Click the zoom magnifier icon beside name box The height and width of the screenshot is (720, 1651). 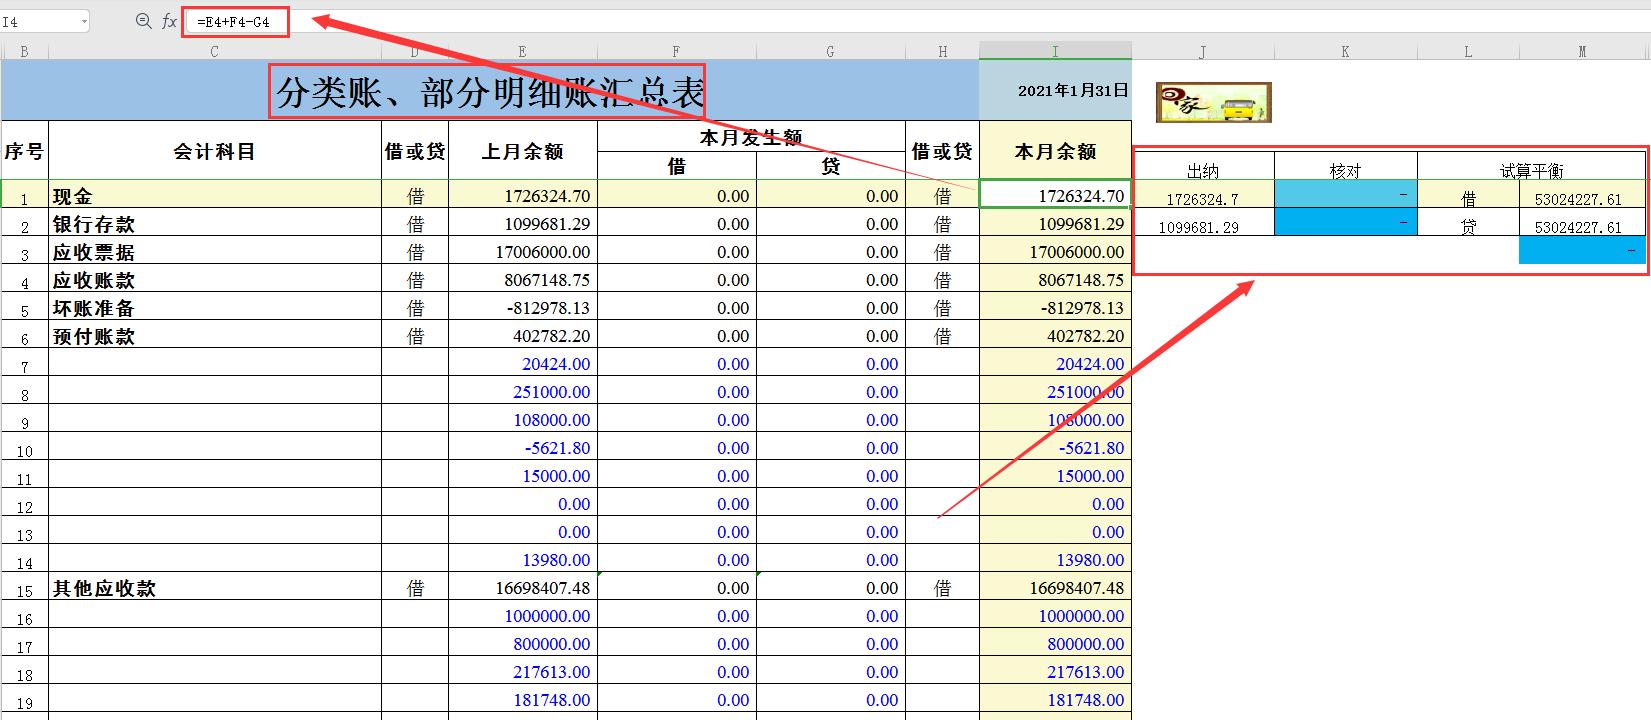pos(143,21)
